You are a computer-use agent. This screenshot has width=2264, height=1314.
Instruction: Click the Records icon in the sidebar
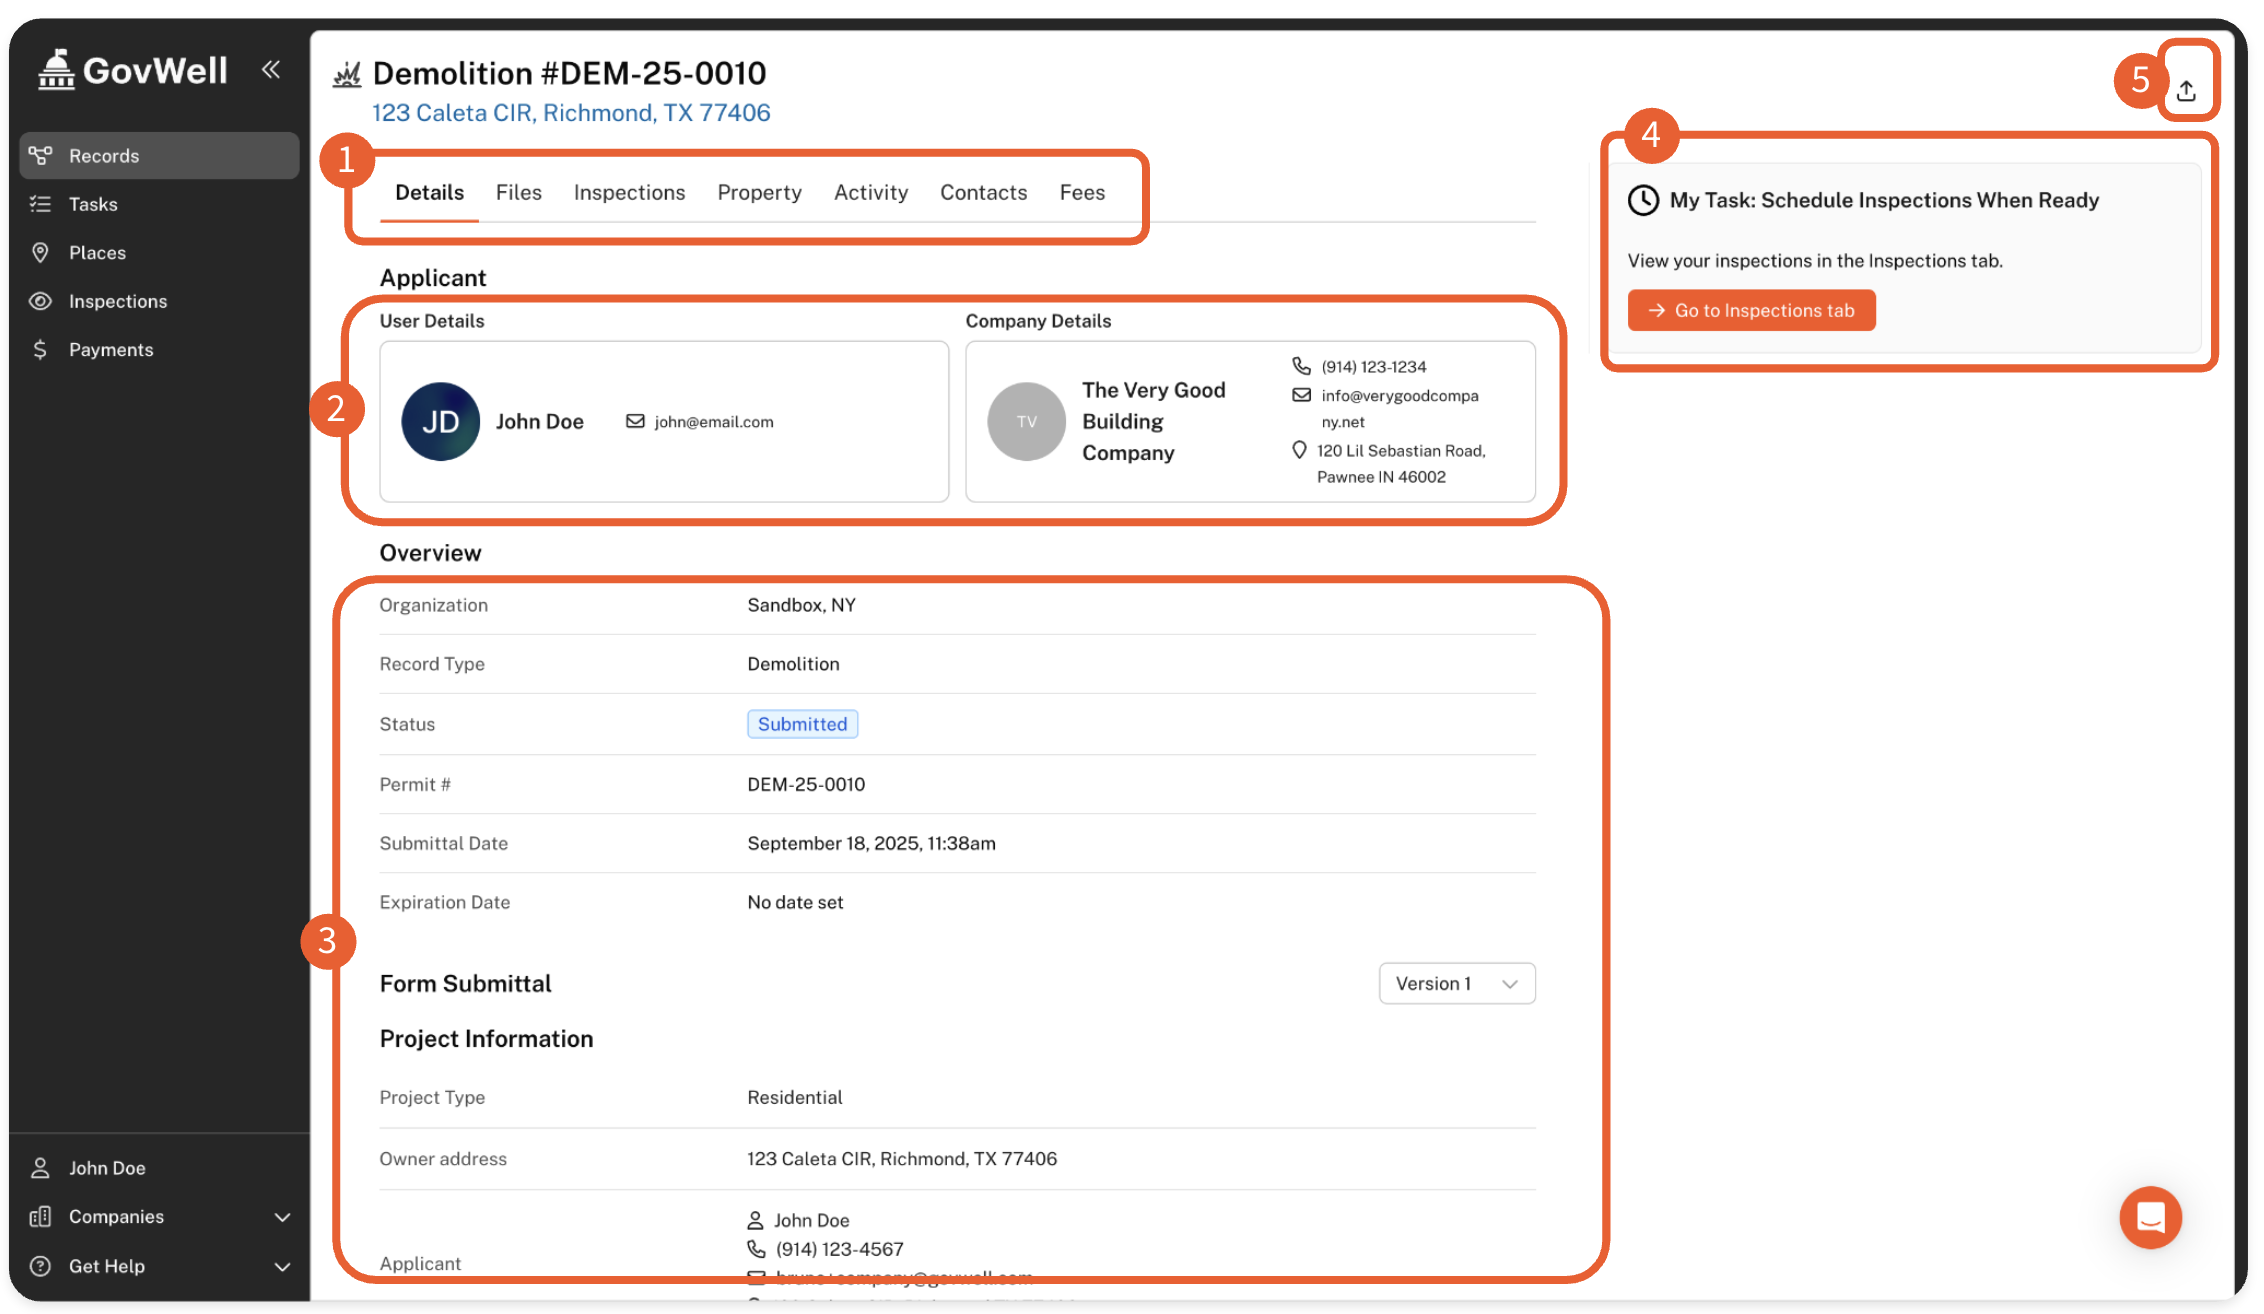click(x=40, y=155)
